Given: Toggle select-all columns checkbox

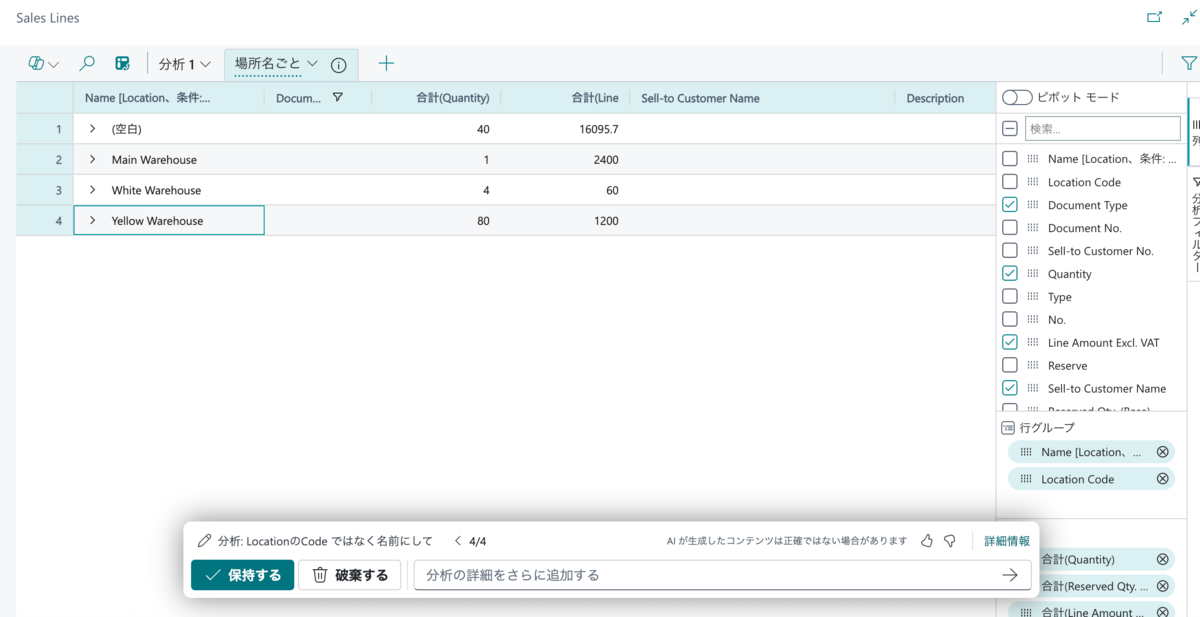Looking at the screenshot, I should [x=1010, y=128].
